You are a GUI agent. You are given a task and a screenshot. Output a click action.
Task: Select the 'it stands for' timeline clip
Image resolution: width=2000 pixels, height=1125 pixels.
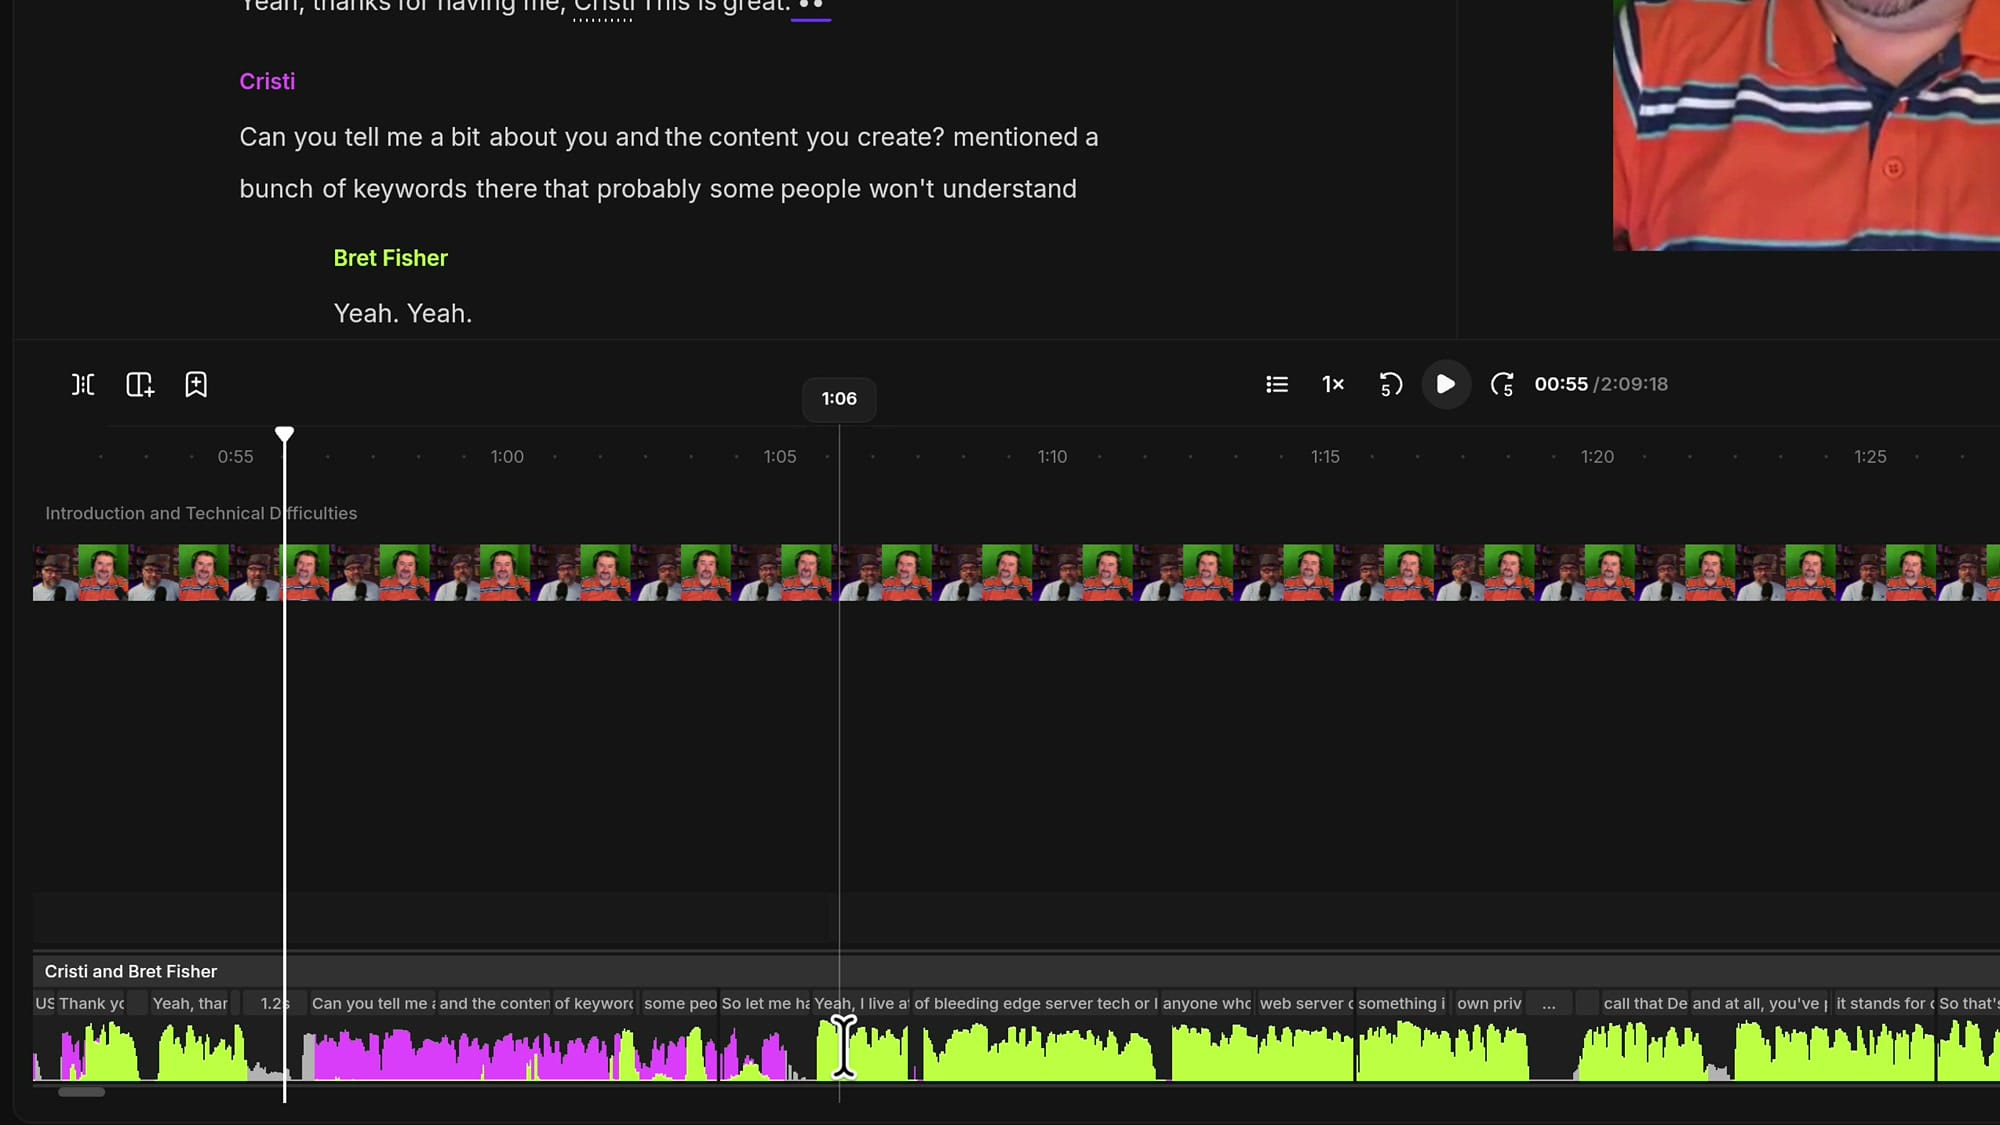pyautogui.click(x=1883, y=1003)
